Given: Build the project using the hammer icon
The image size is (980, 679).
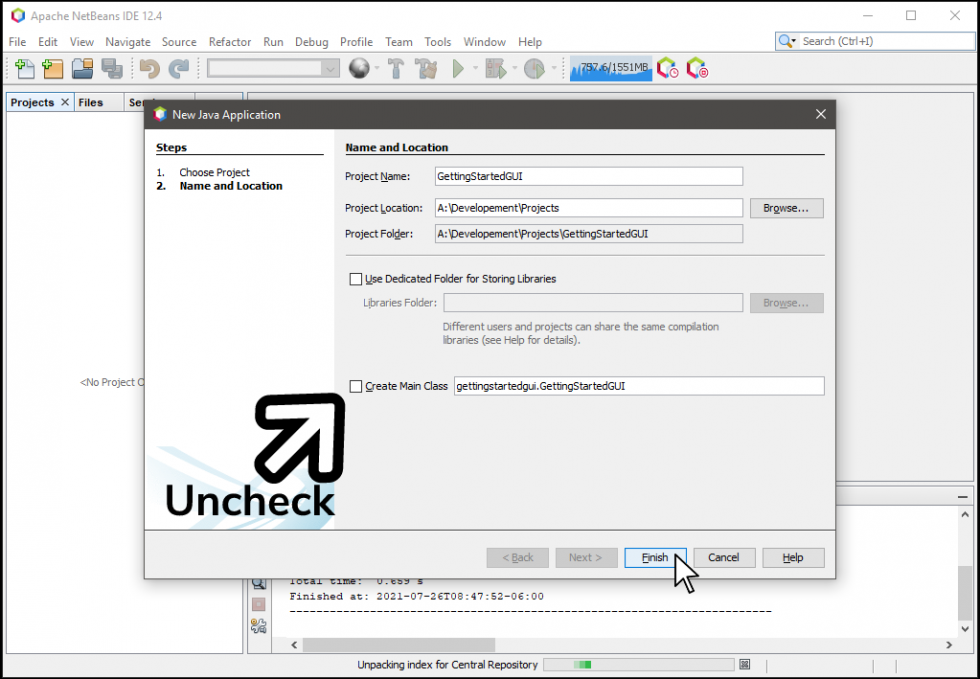Looking at the screenshot, I should 394,68.
